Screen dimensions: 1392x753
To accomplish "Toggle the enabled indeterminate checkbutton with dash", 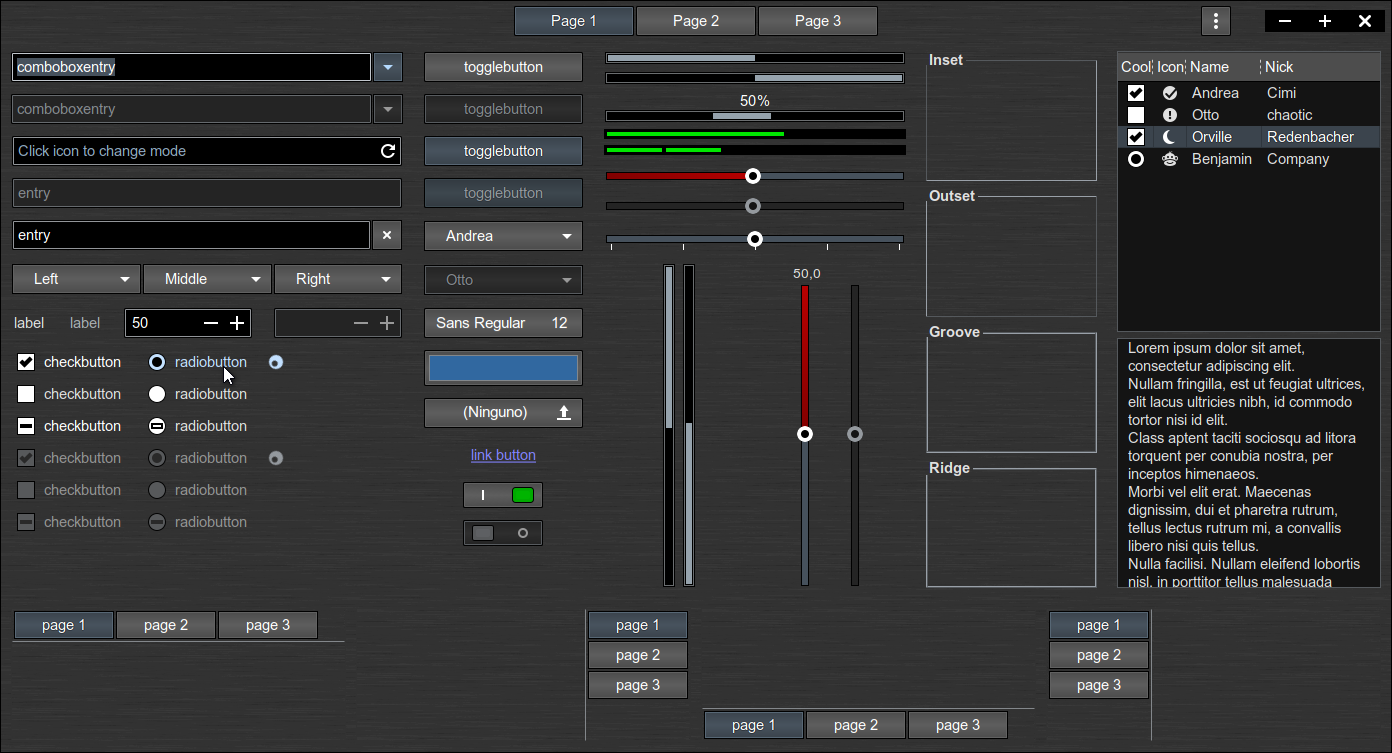I will coord(27,426).
